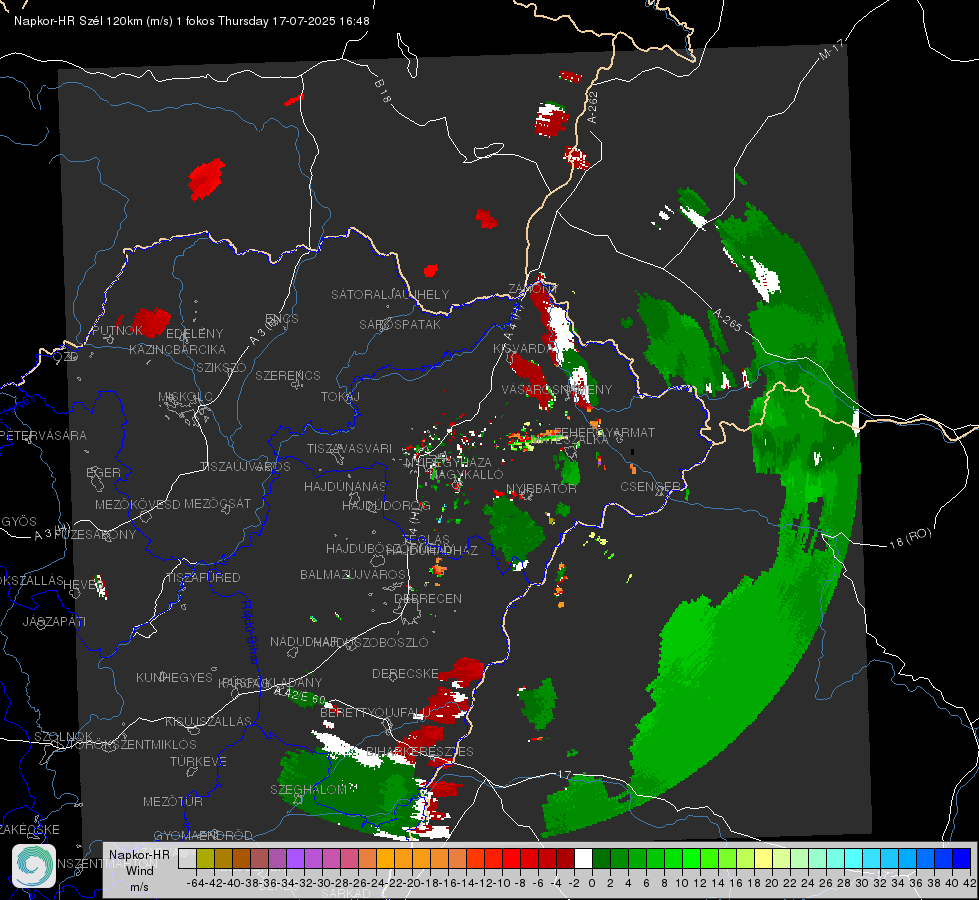The height and width of the screenshot is (900, 979).
Task: Click the BERETTYÓÚJFALU town label
Action: click(x=376, y=713)
